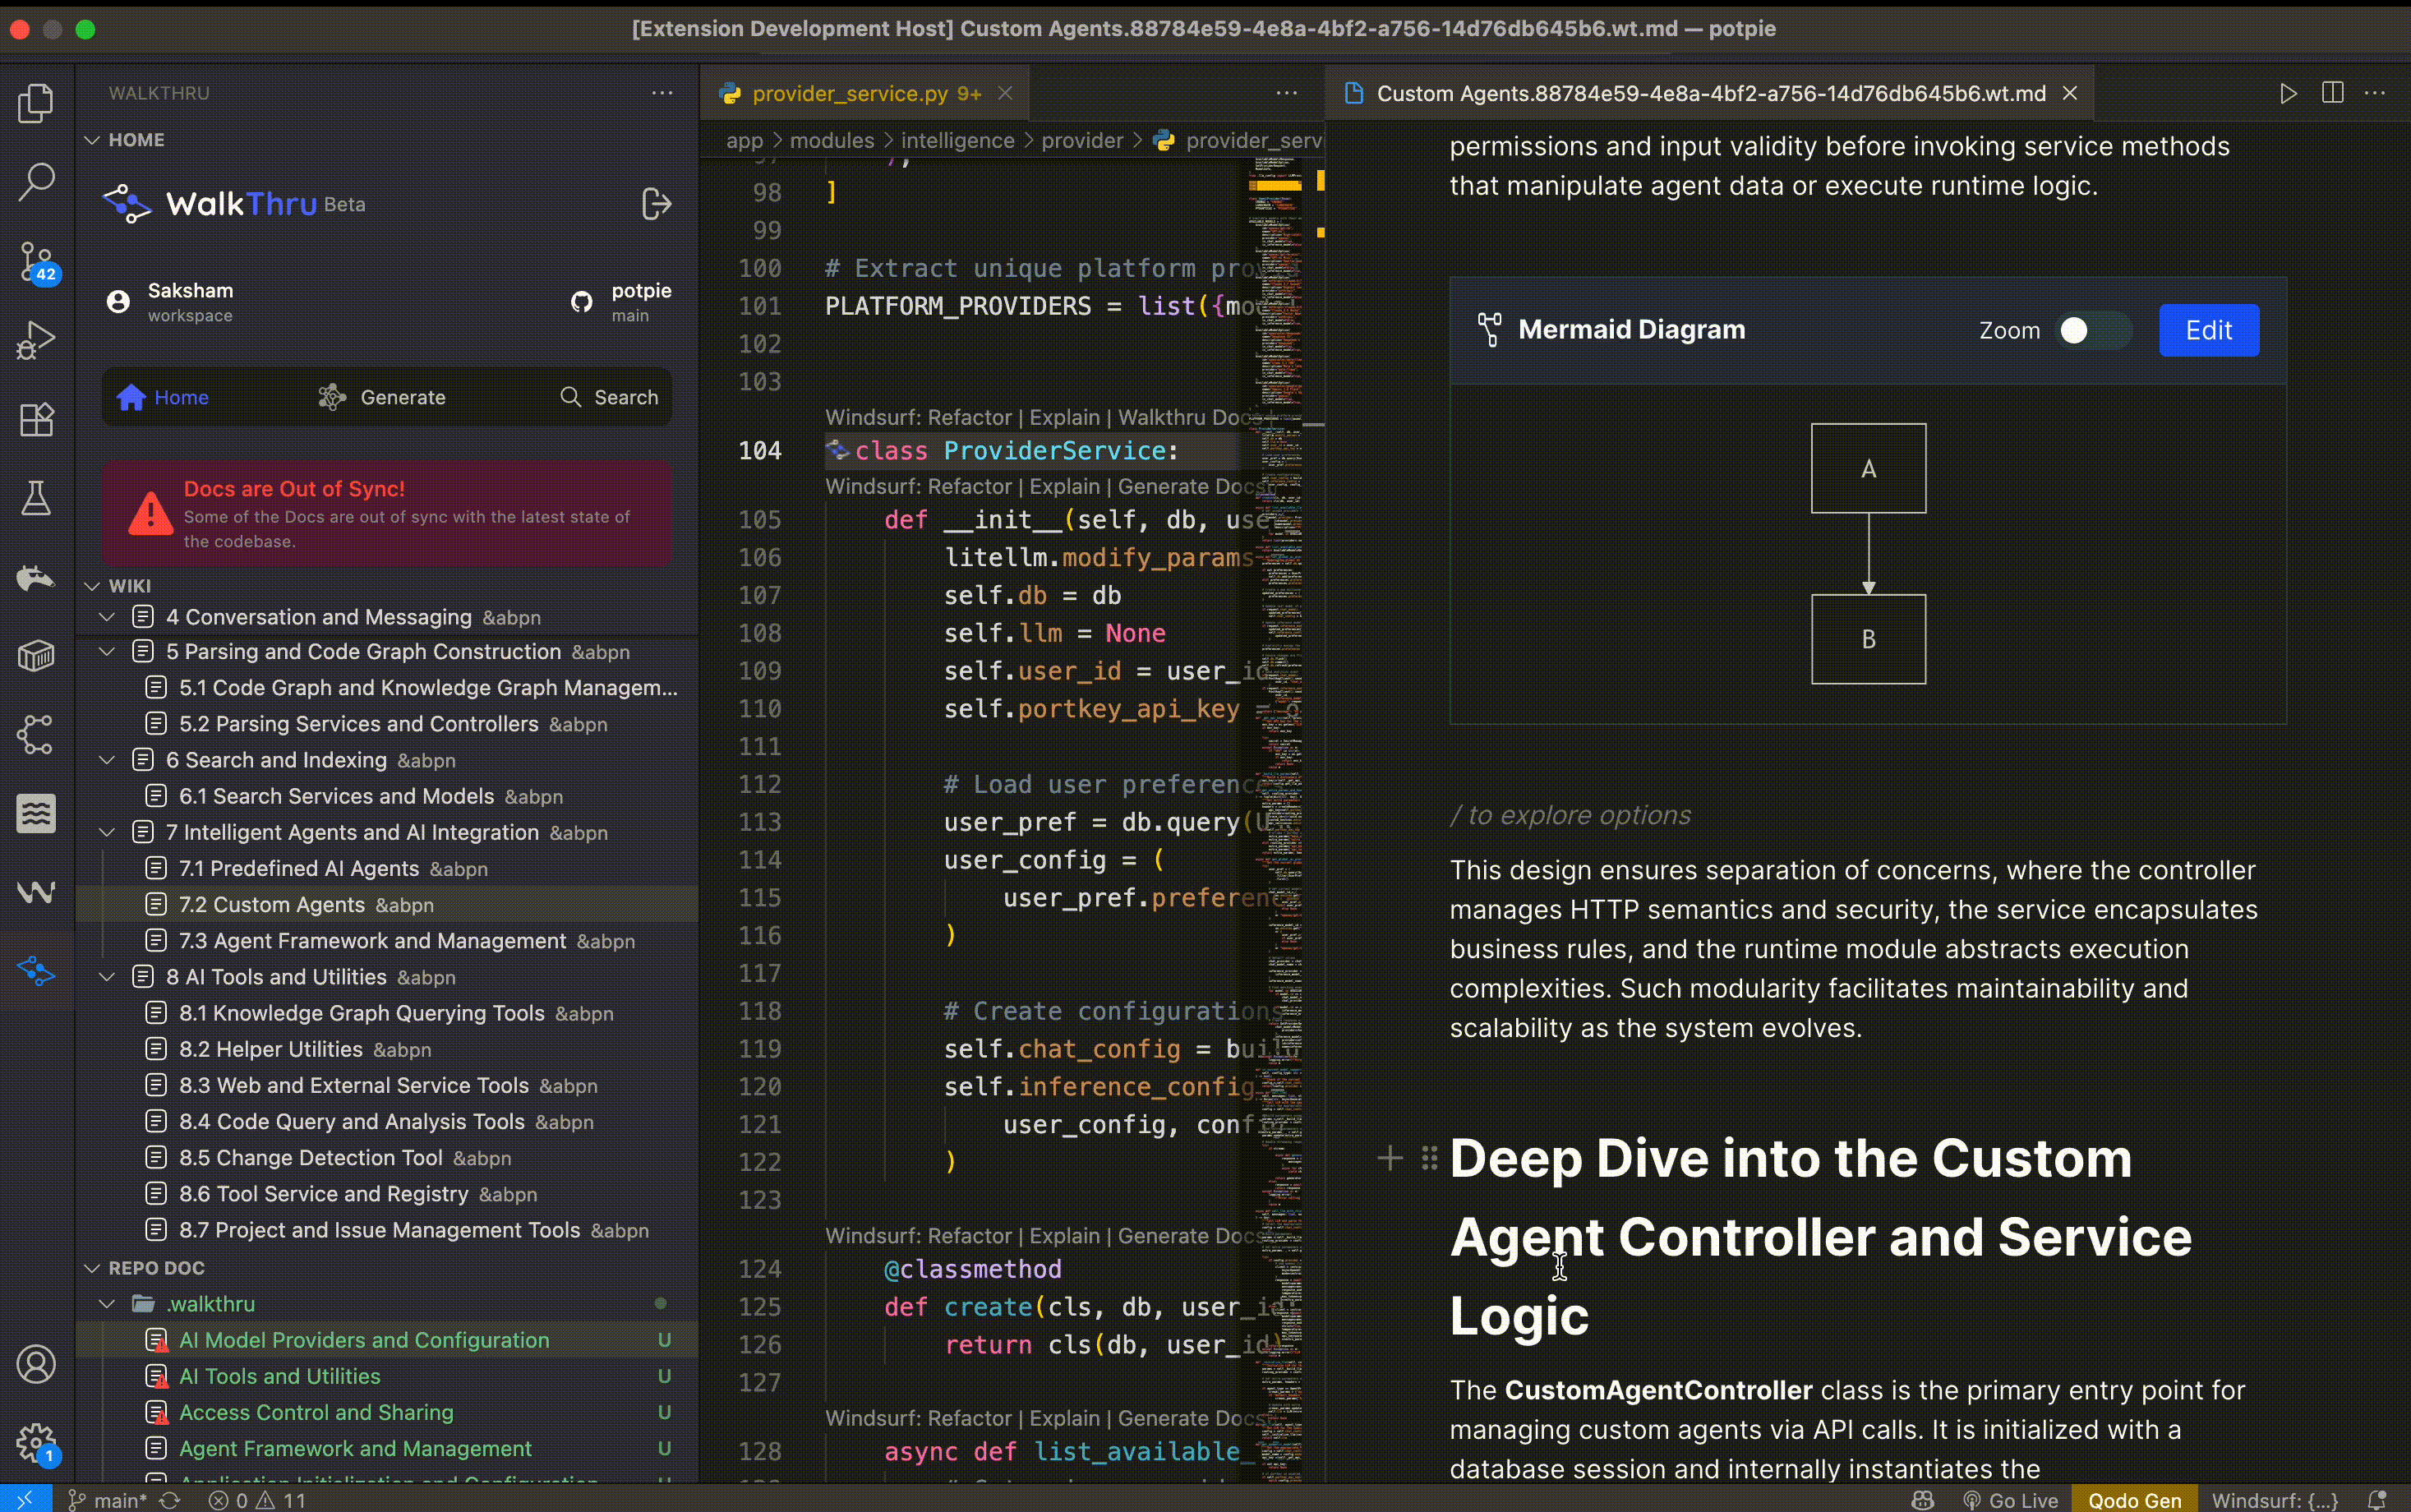The image size is (2411, 1512).
Task: Open errors and warnings count in status bar
Action: tap(257, 1500)
